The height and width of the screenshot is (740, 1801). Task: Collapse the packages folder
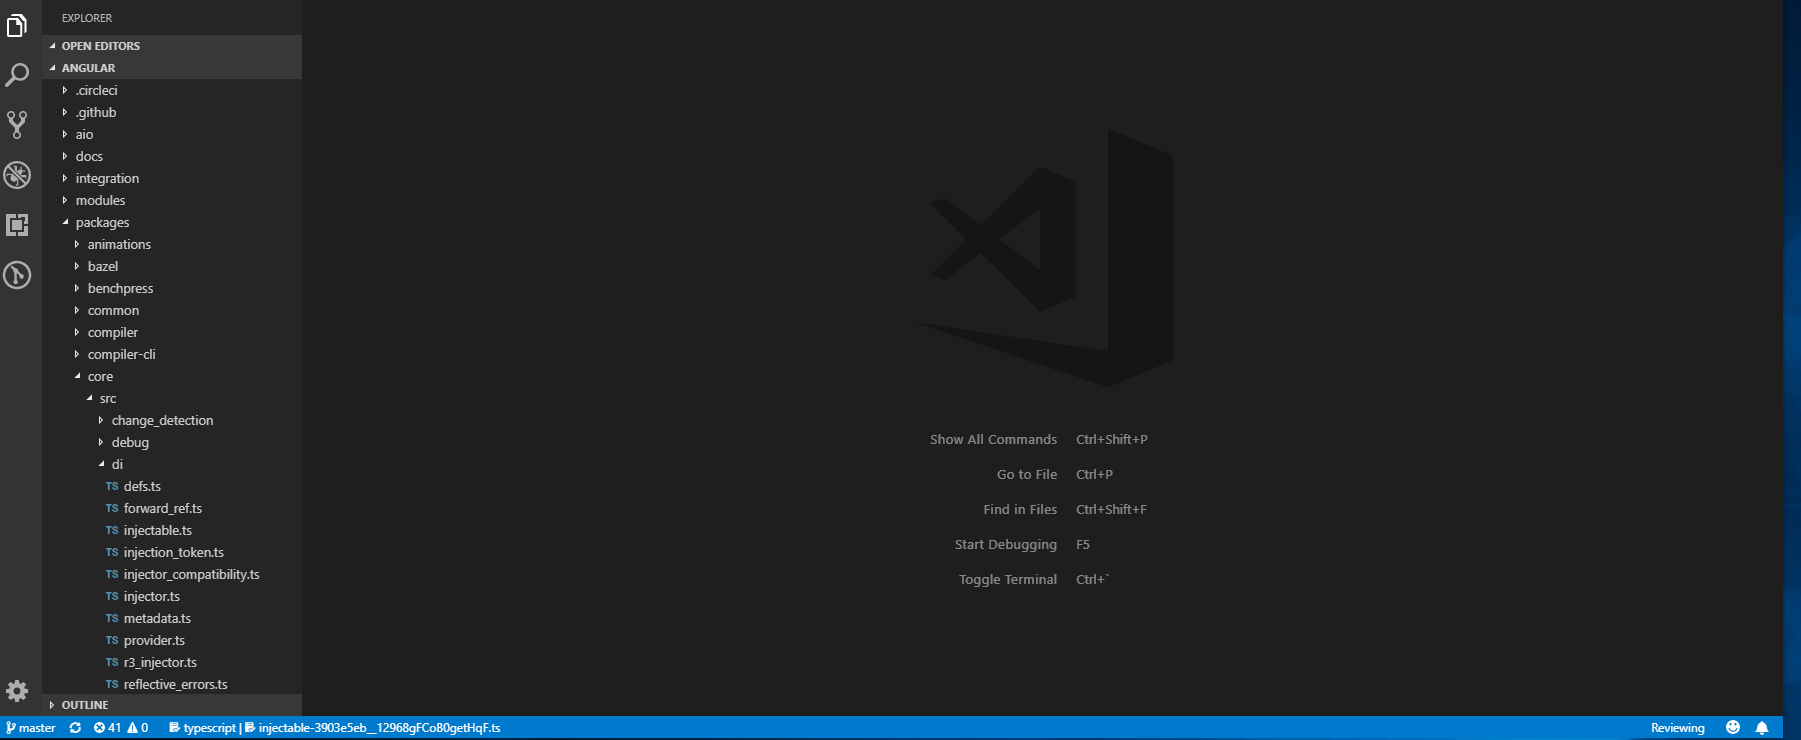click(x=172, y=222)
